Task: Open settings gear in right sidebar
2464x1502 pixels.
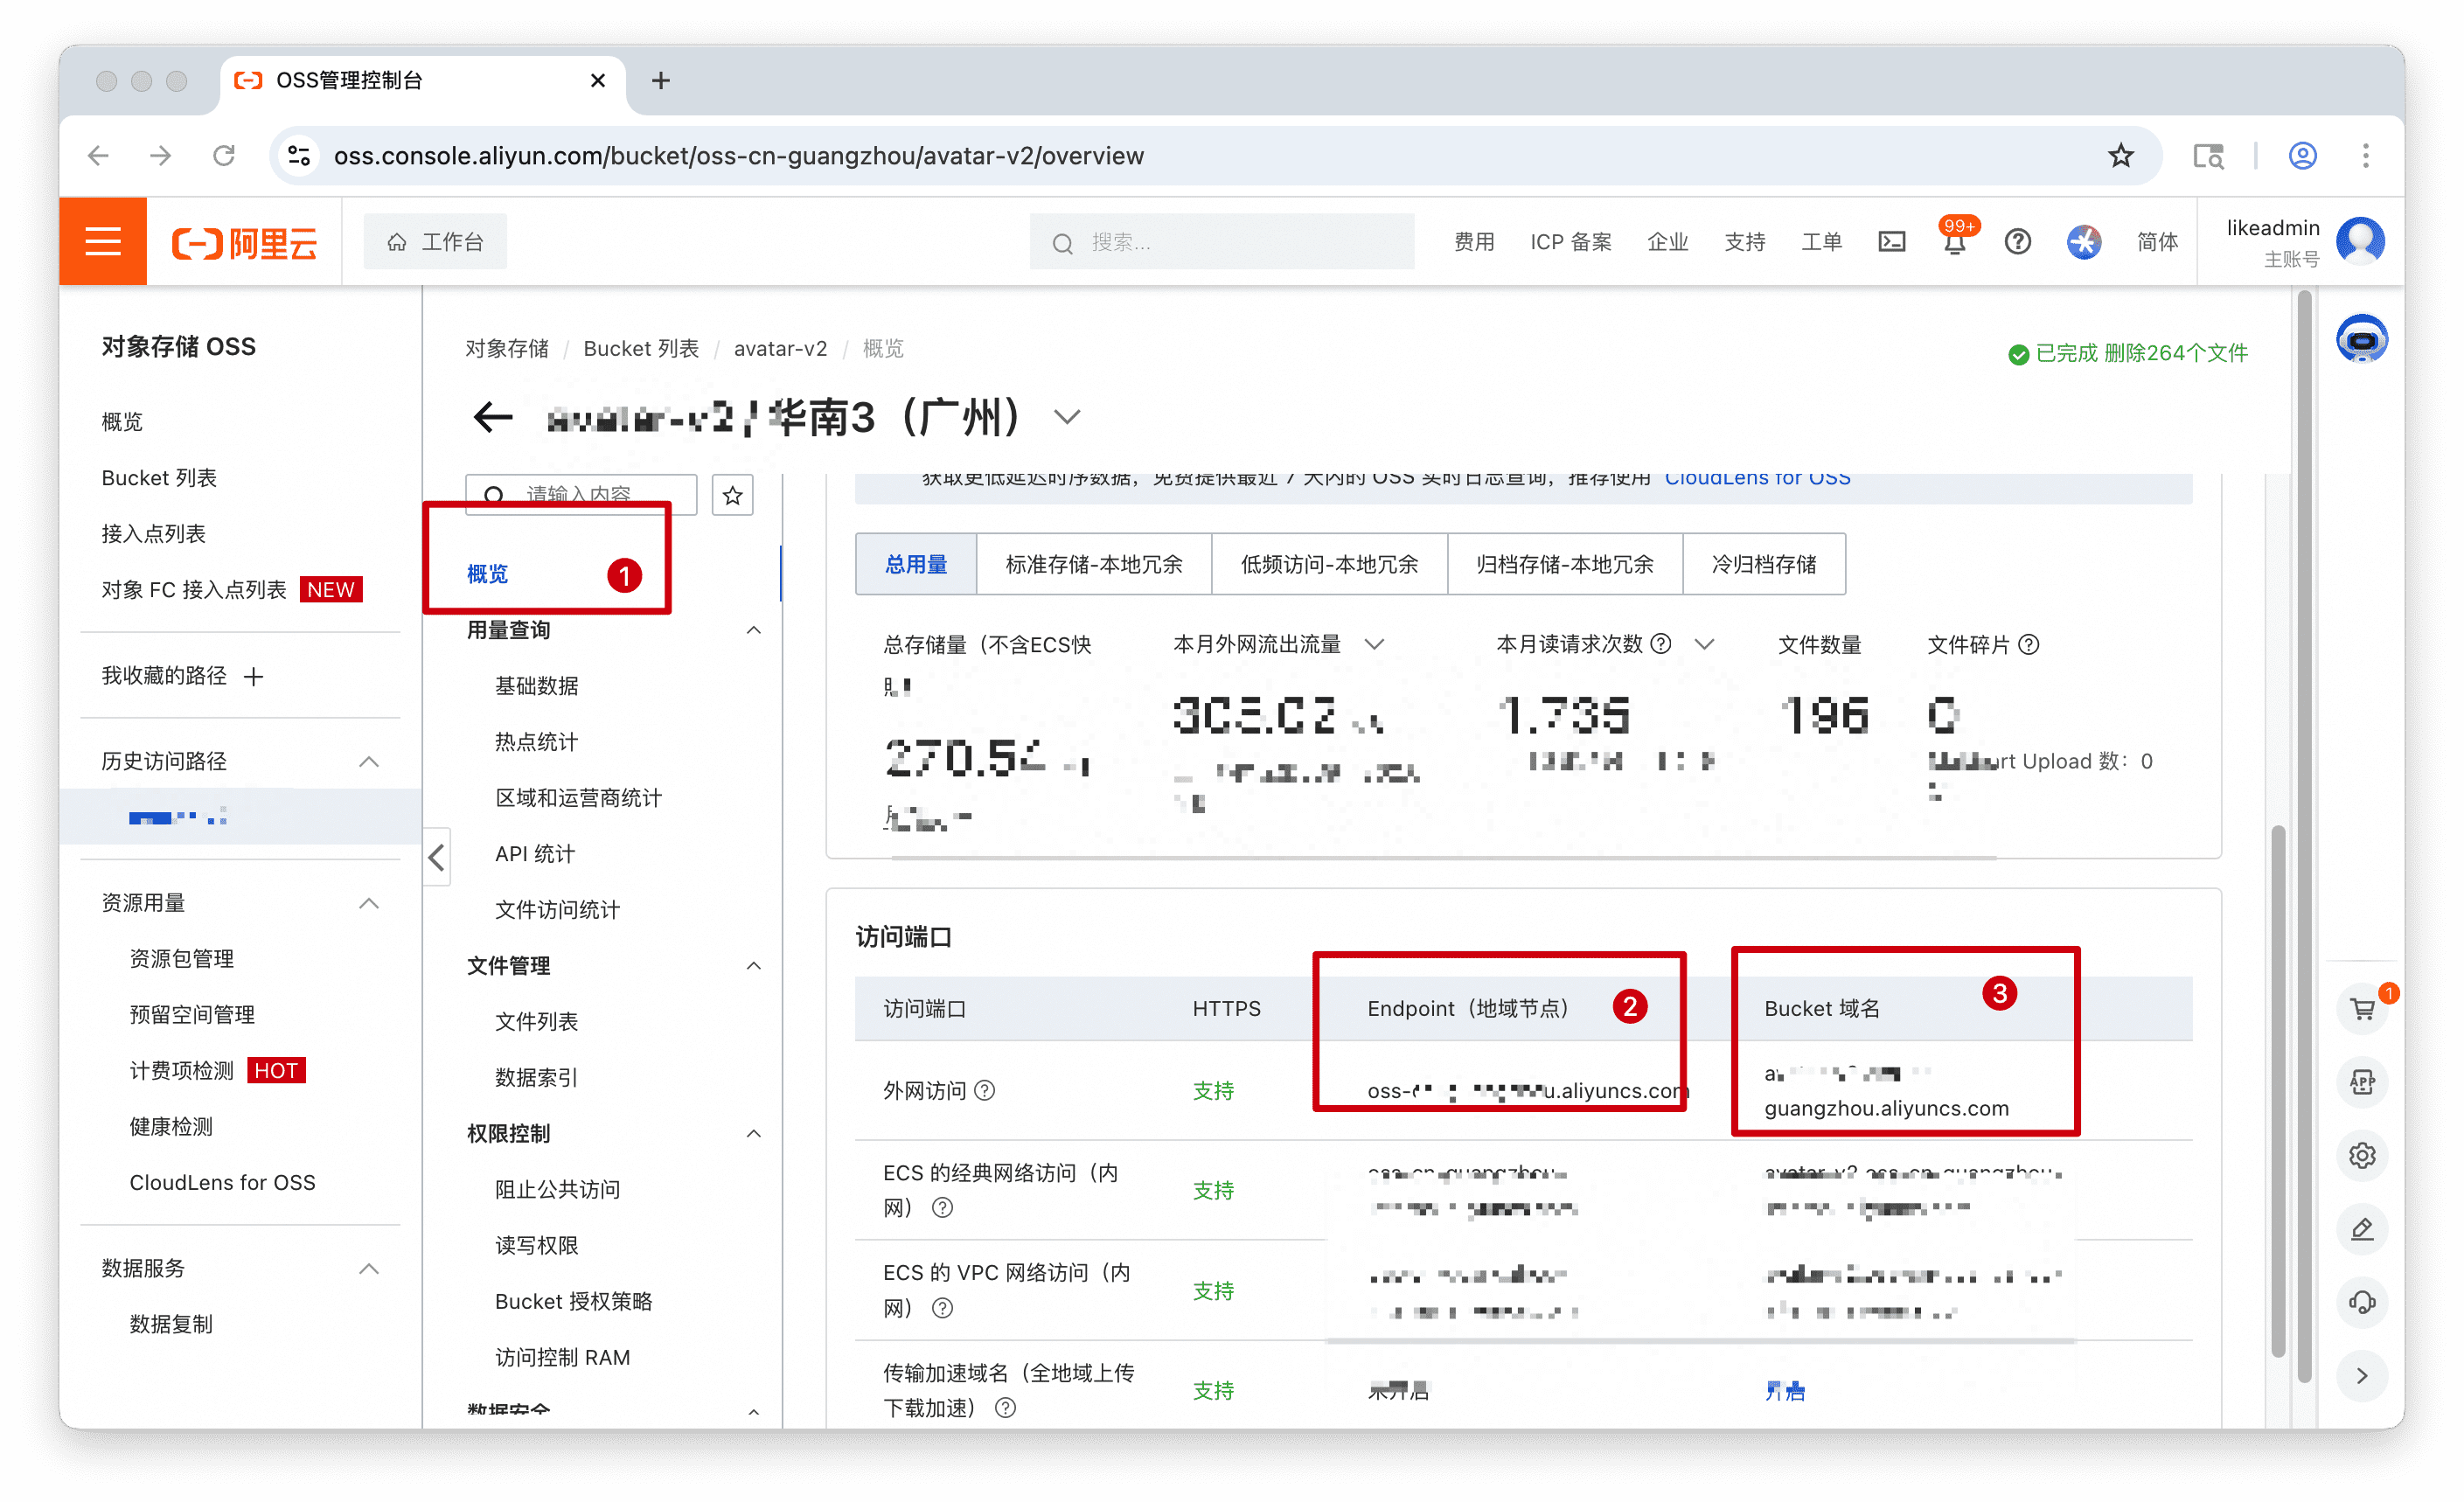Action: pos(2362,1155)
